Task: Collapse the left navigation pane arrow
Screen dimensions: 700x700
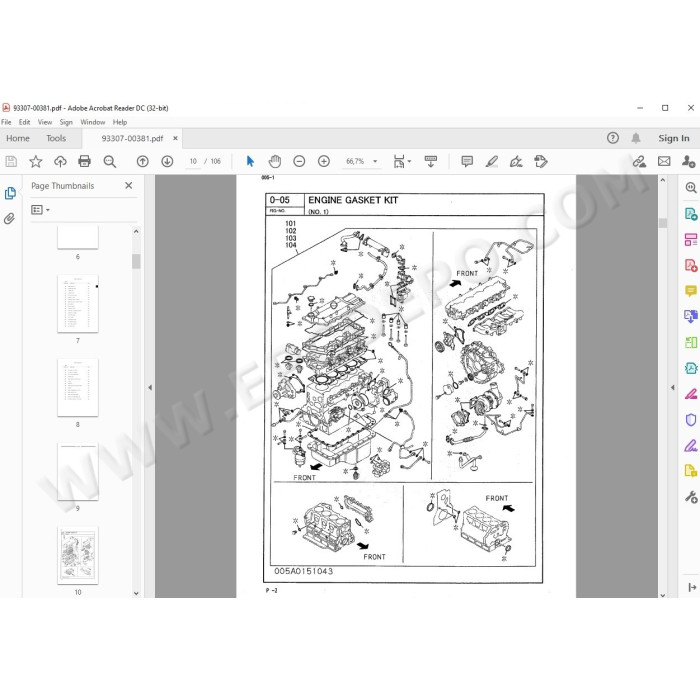Action: click(150, 388)
